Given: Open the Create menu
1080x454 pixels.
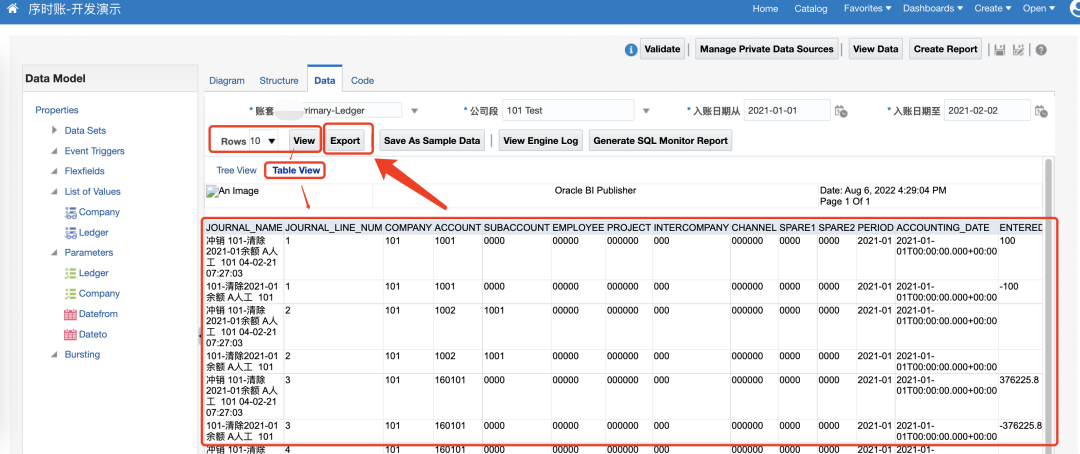Looking at the screenshot, I should (993, 8).
